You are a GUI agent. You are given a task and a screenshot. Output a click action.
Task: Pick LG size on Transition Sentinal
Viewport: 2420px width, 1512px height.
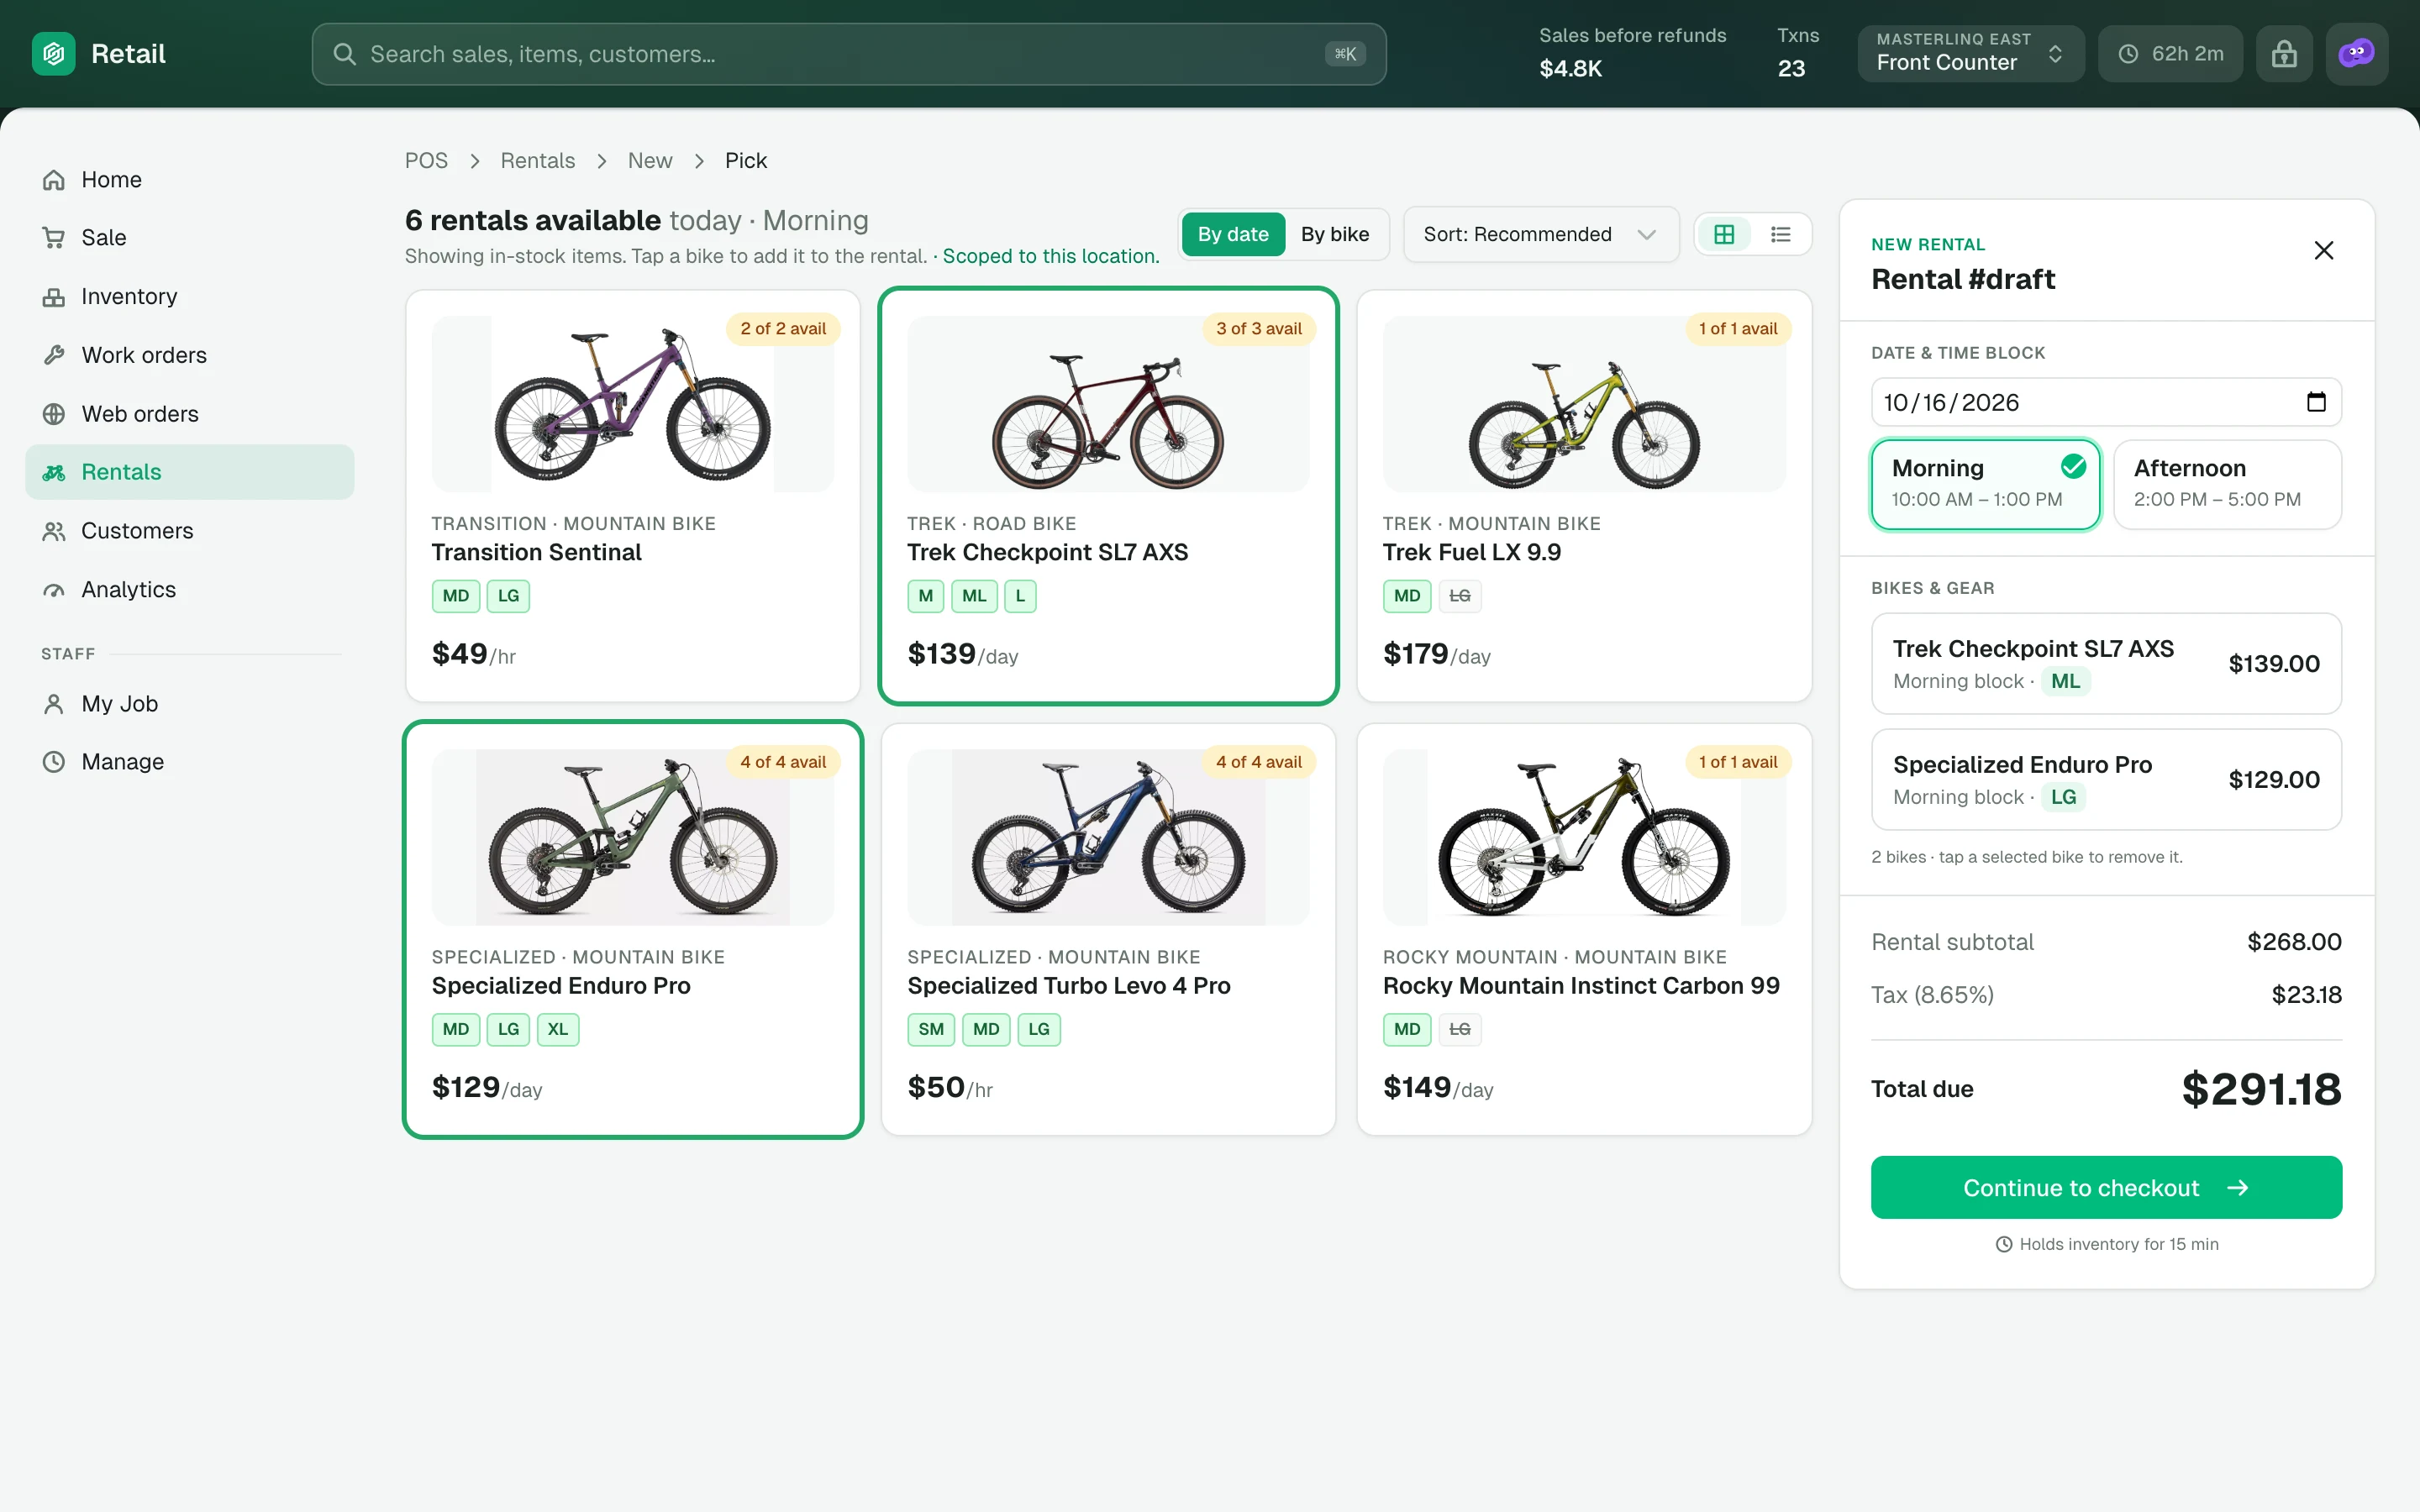click(x=508, y=596)
